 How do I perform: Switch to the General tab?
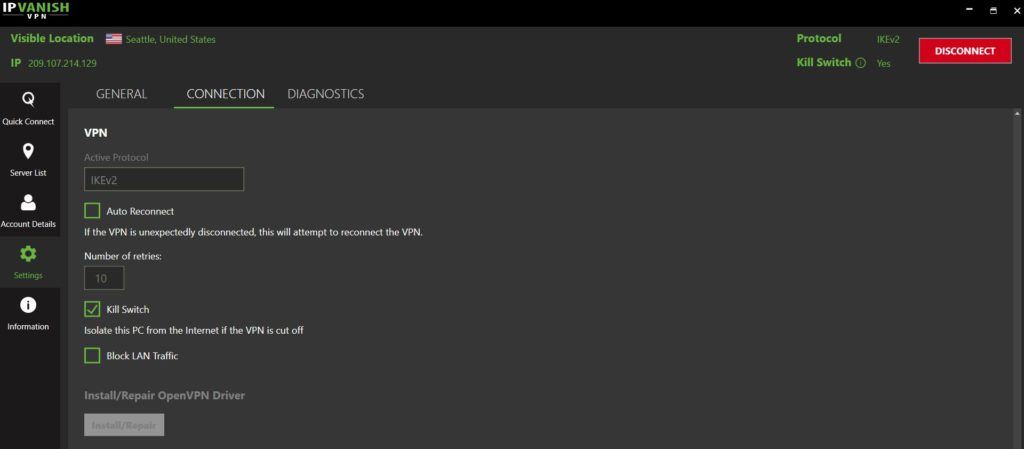(x=121, y=94)
